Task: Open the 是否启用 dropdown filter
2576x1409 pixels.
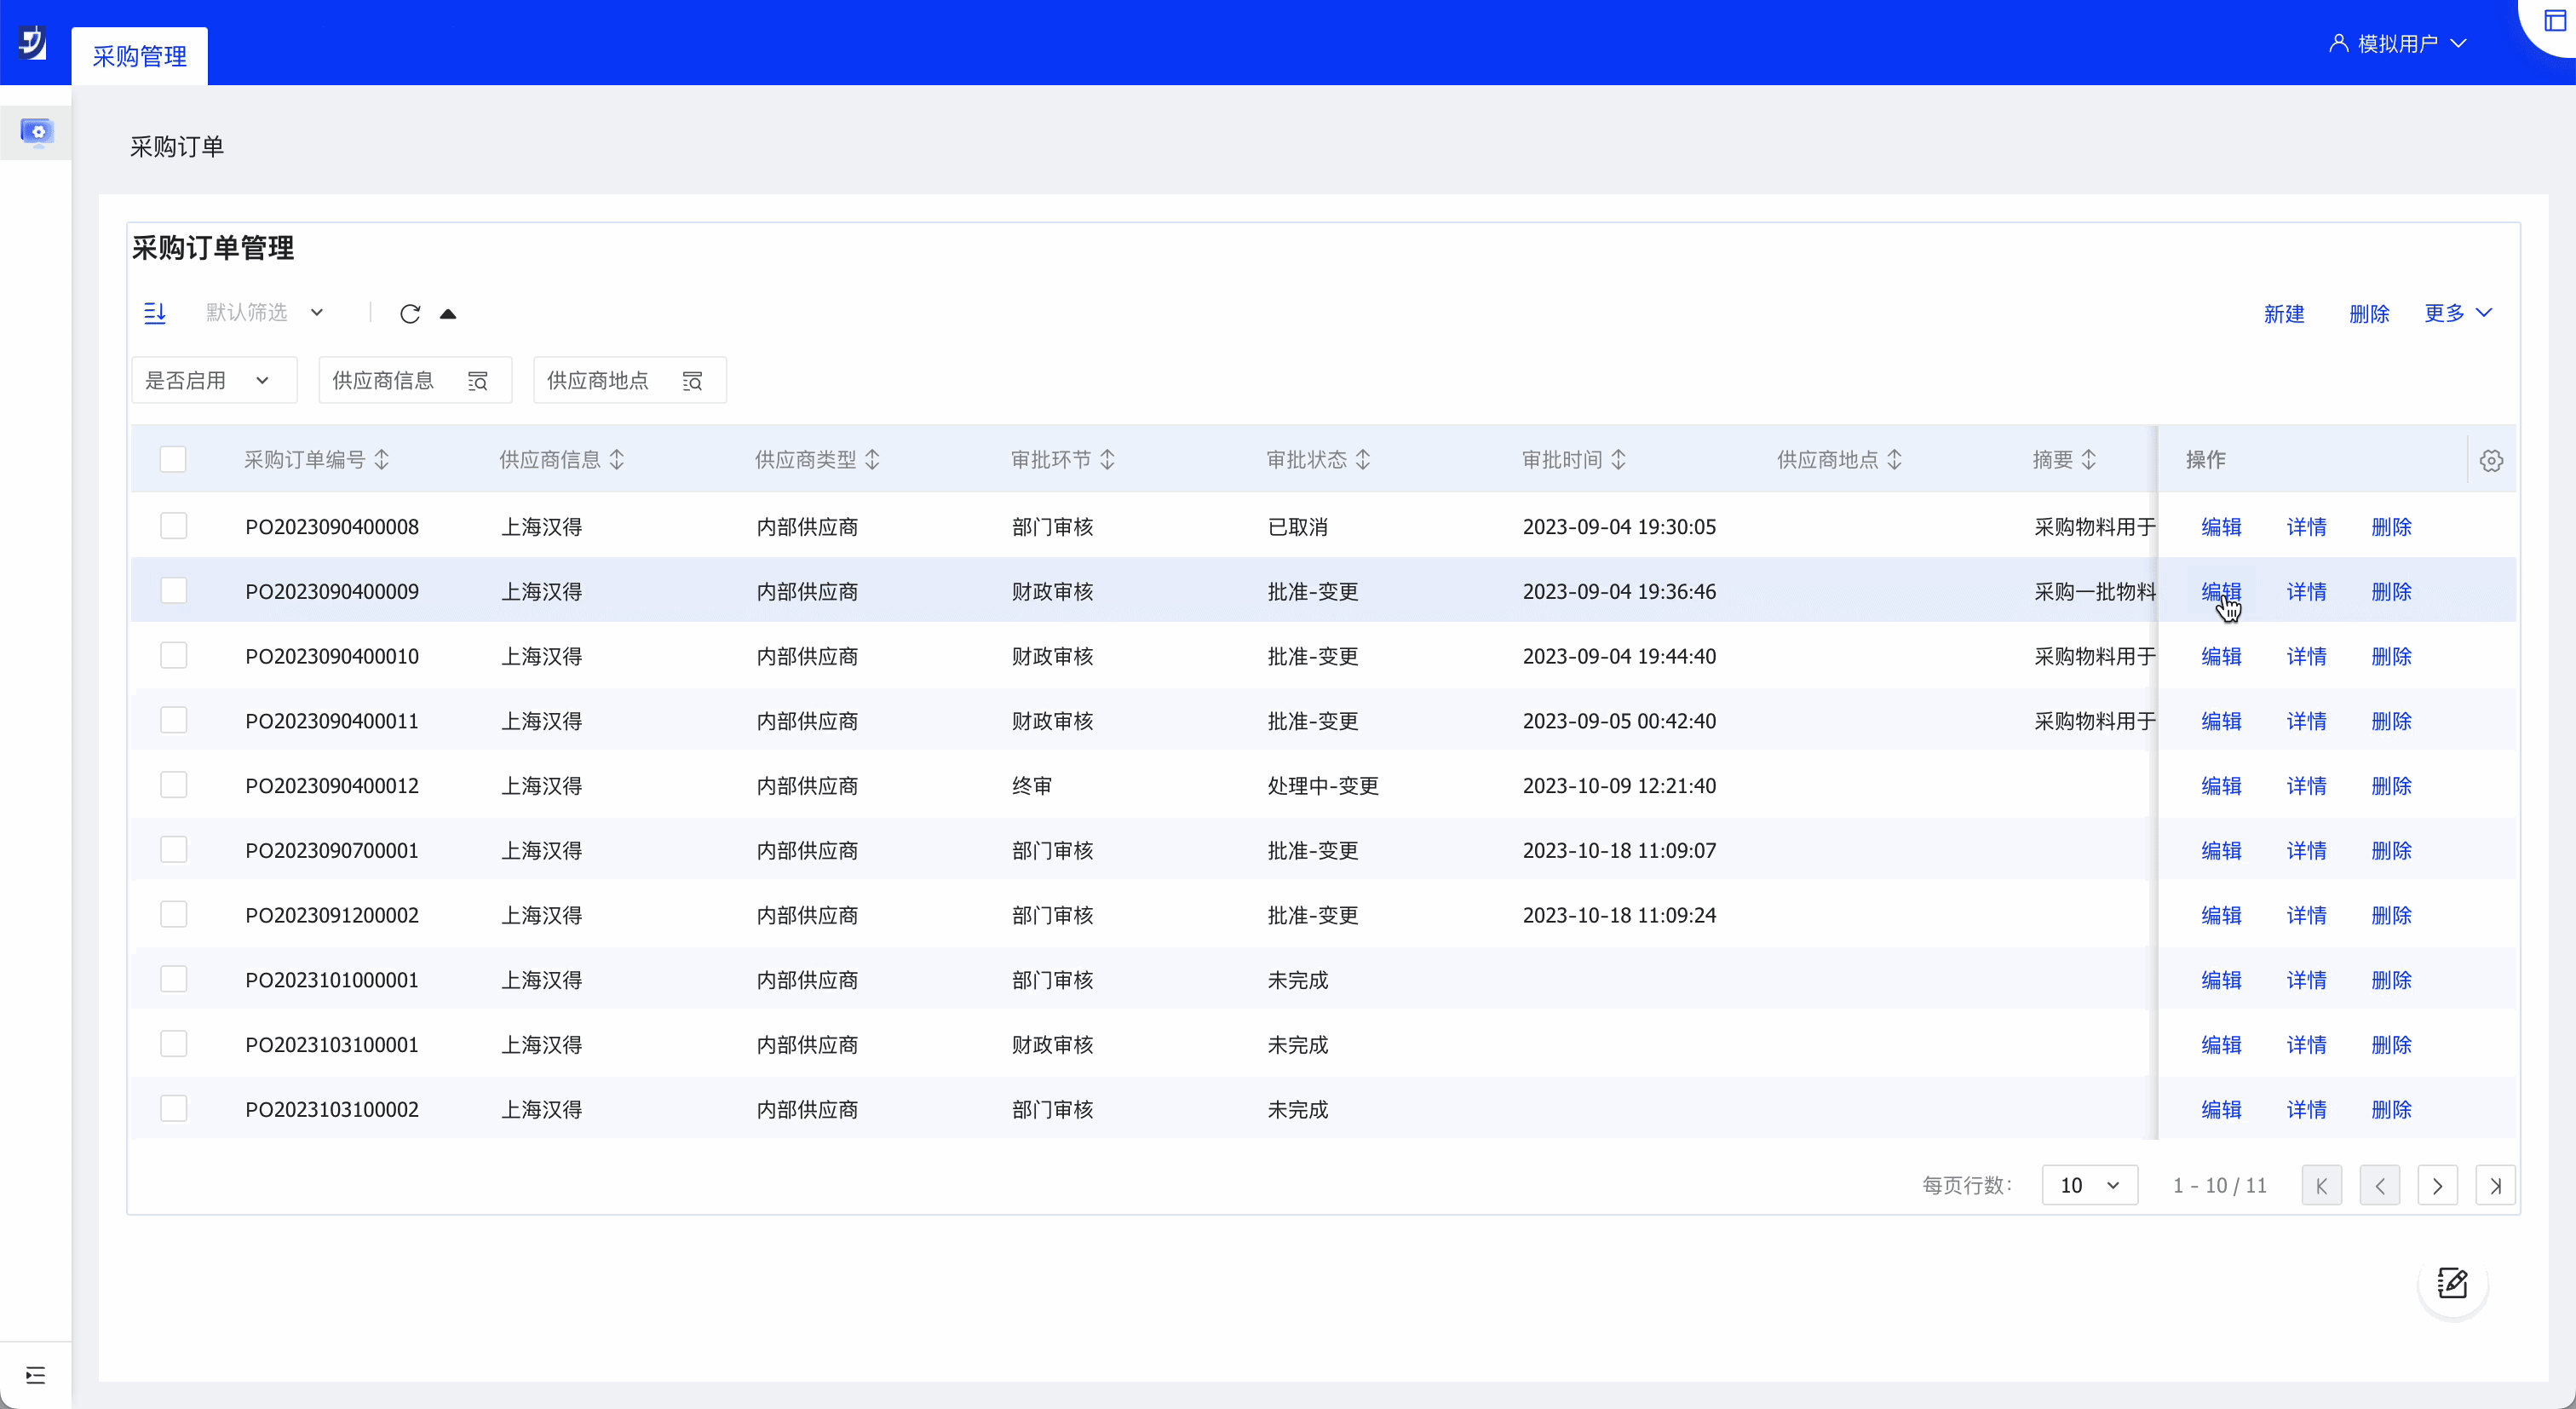Action: point(213,381)
